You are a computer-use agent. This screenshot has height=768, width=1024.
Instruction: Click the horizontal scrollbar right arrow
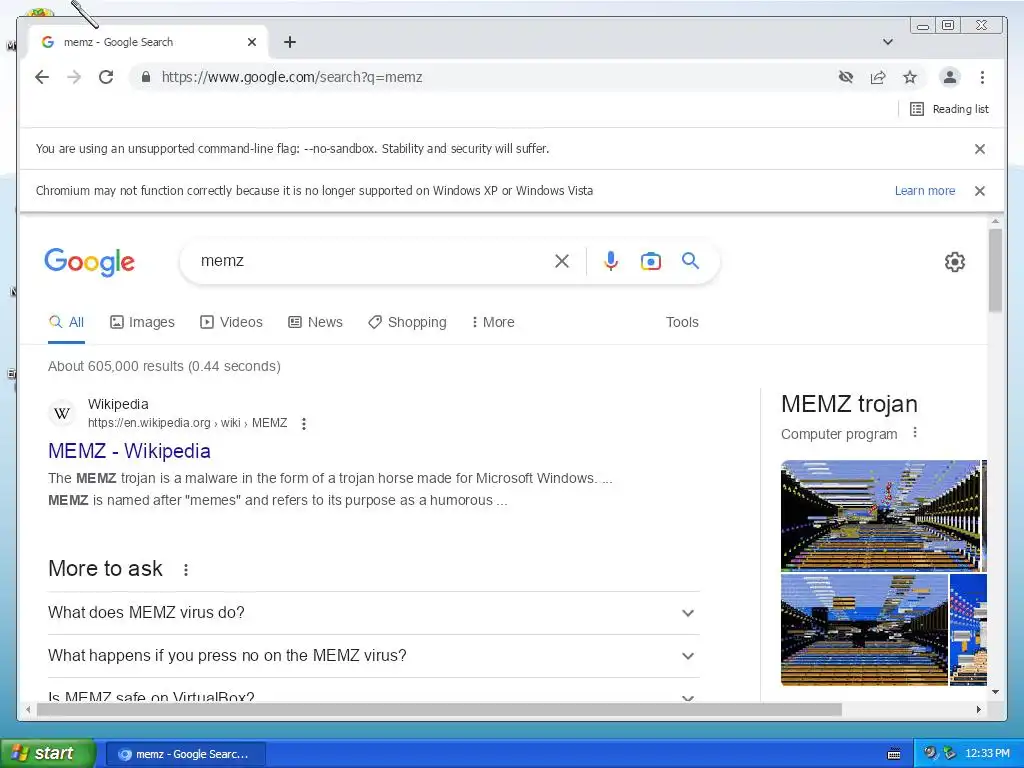[979, 709]
